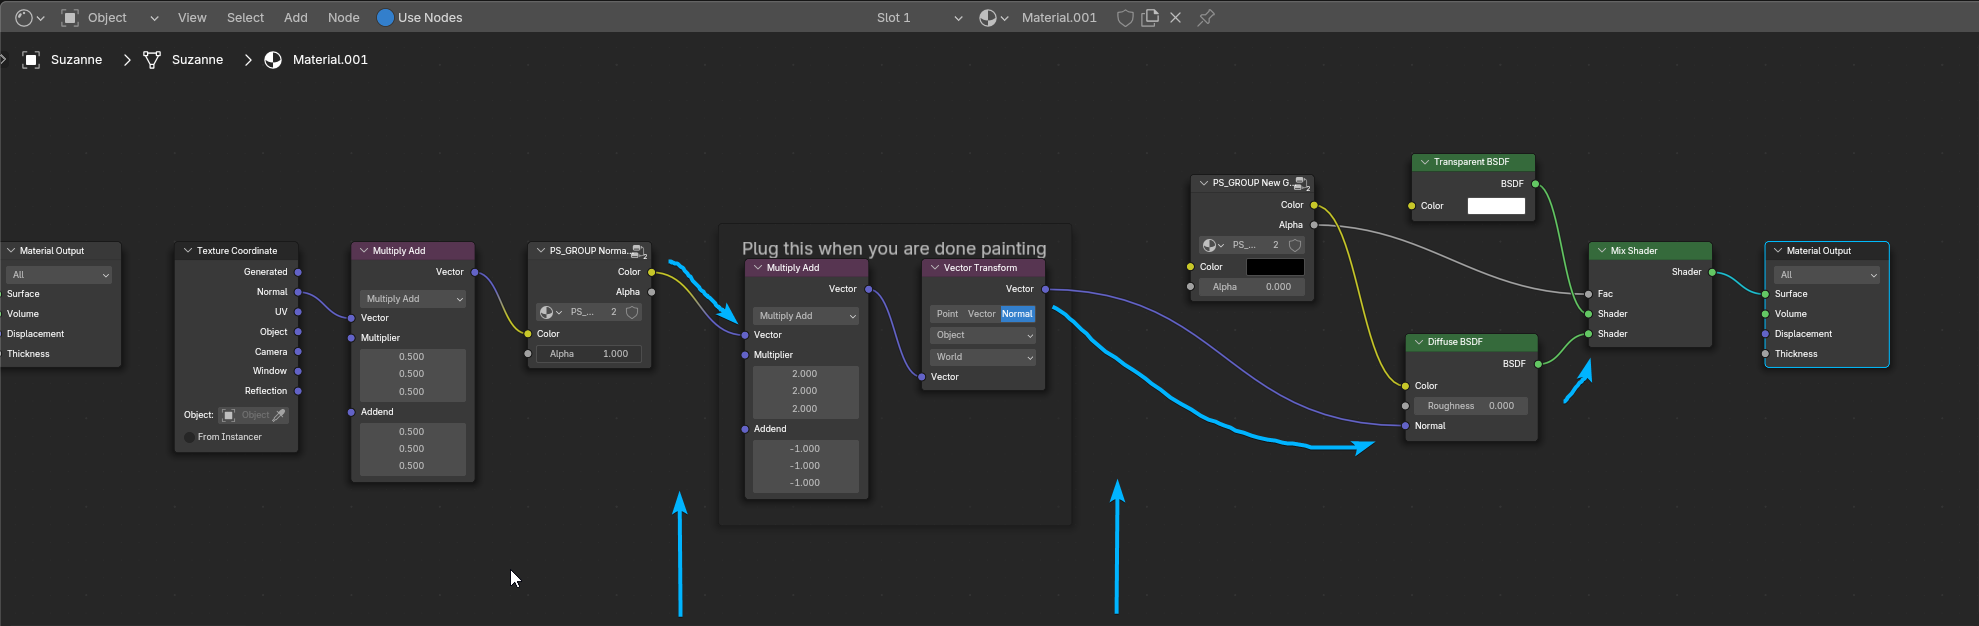Click the Suzanne object breadcrumb label

76,60
